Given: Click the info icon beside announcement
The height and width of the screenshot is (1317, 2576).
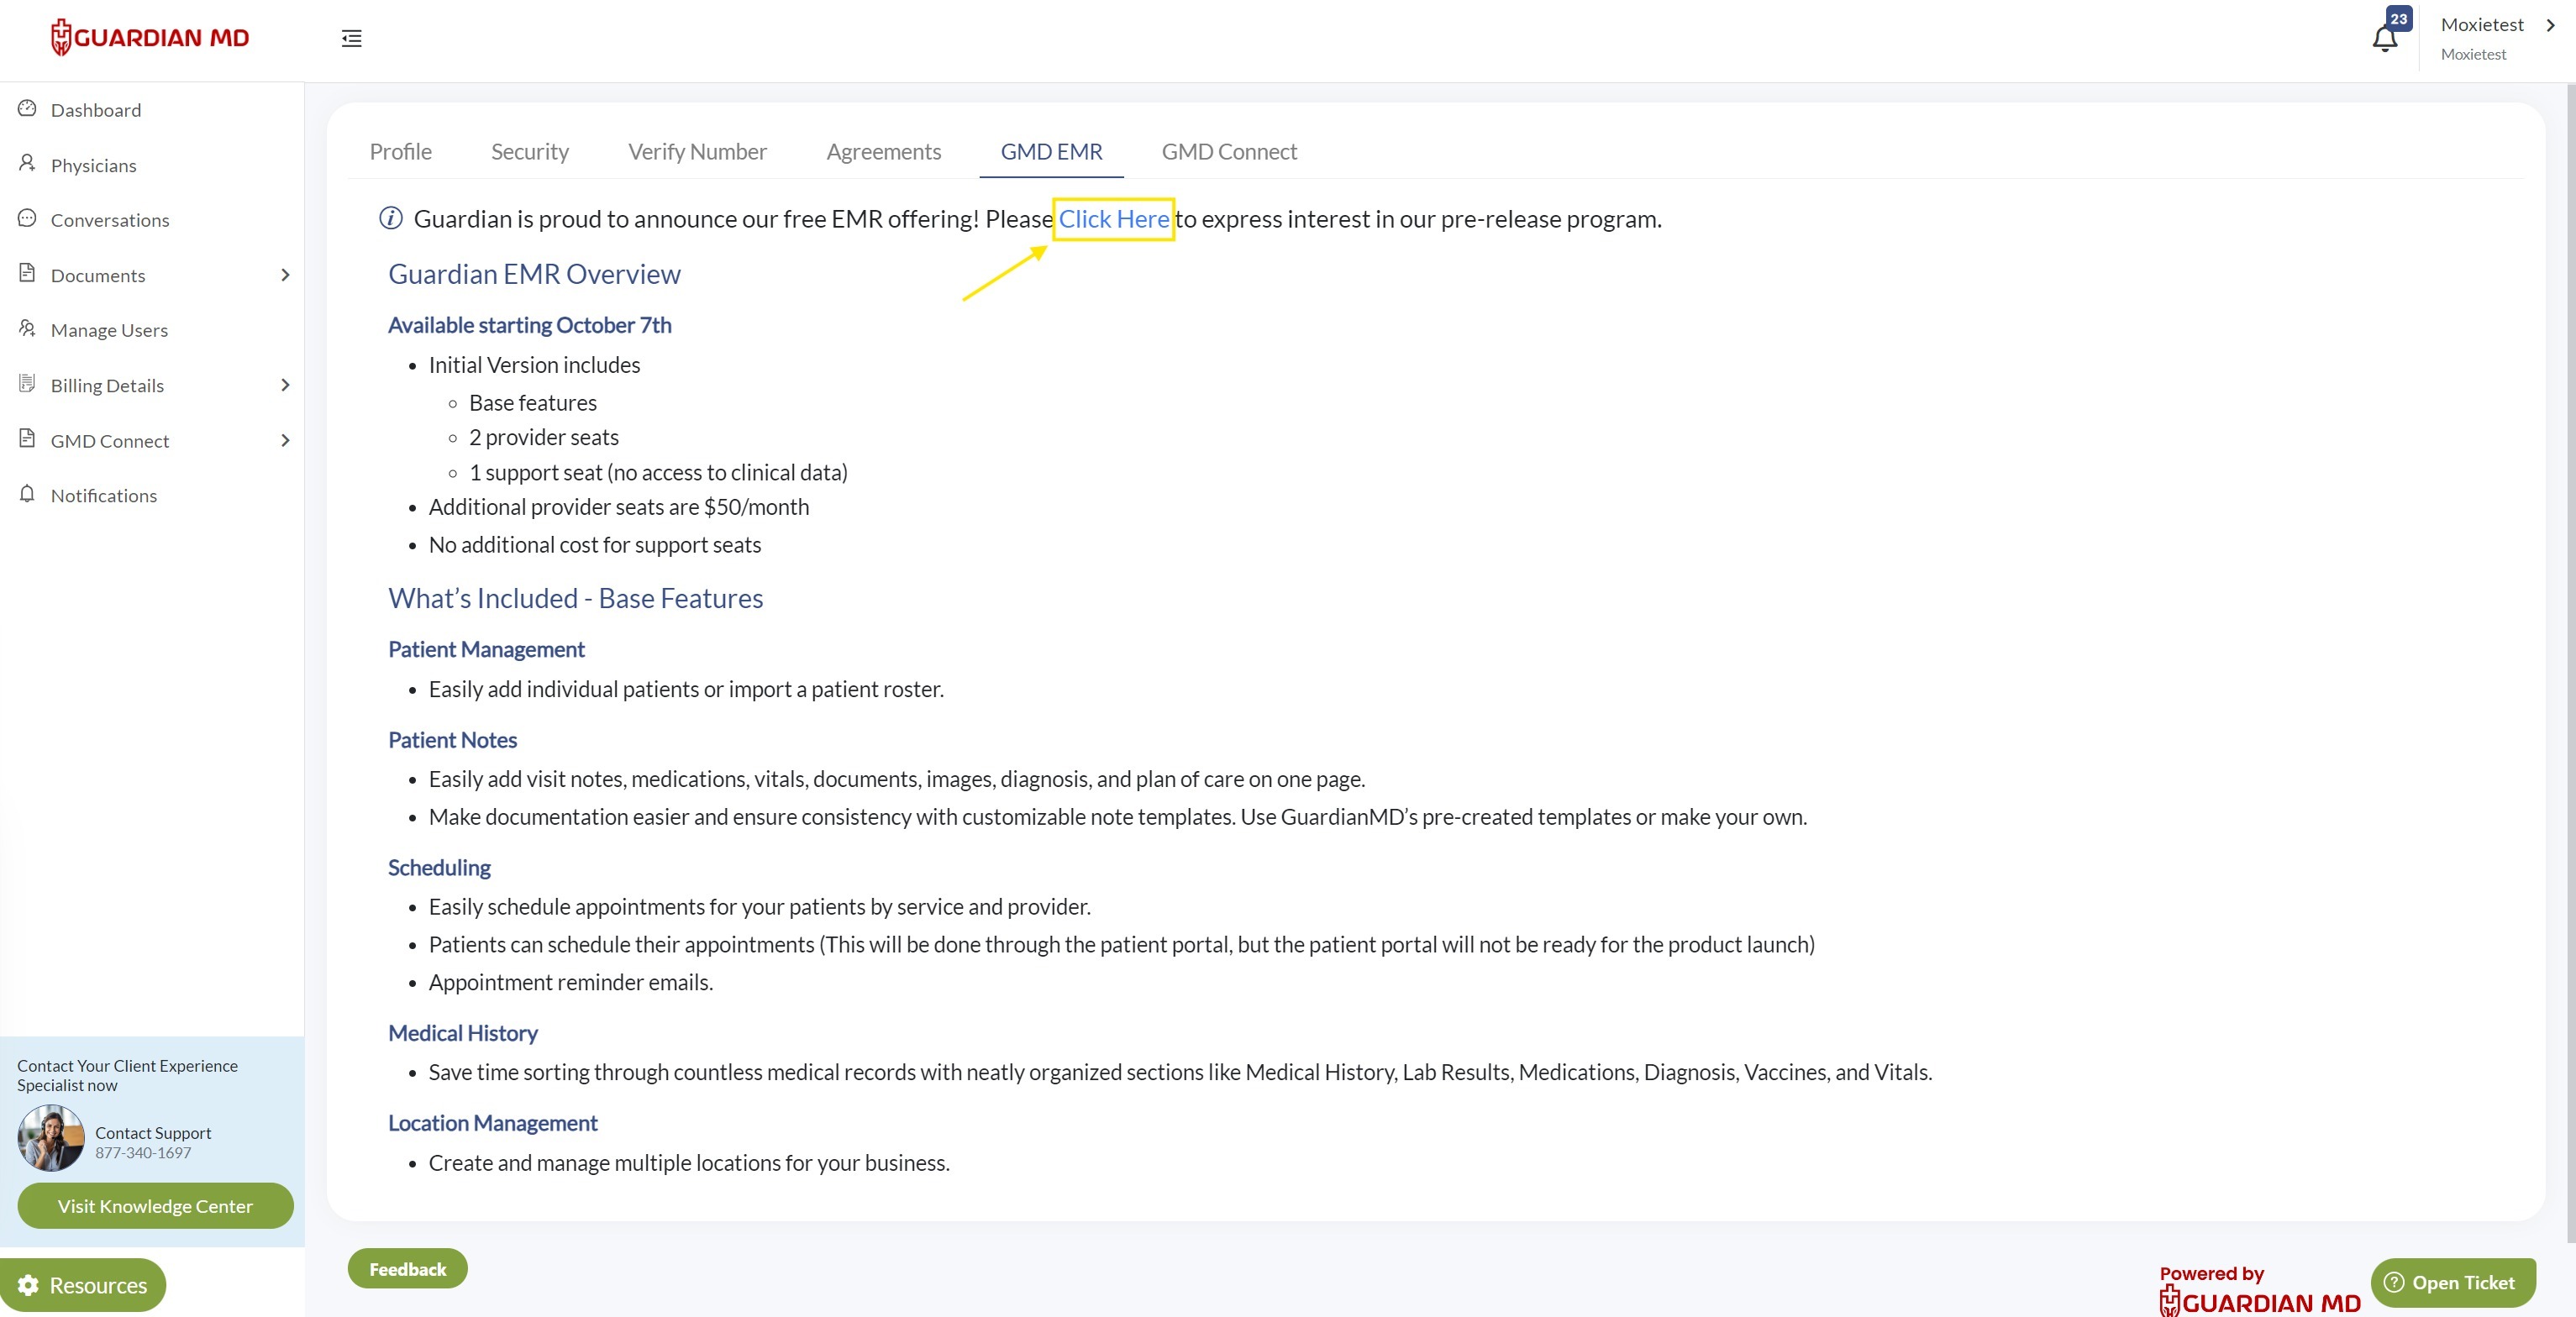Looking at the screenshot, I should 391,217.
